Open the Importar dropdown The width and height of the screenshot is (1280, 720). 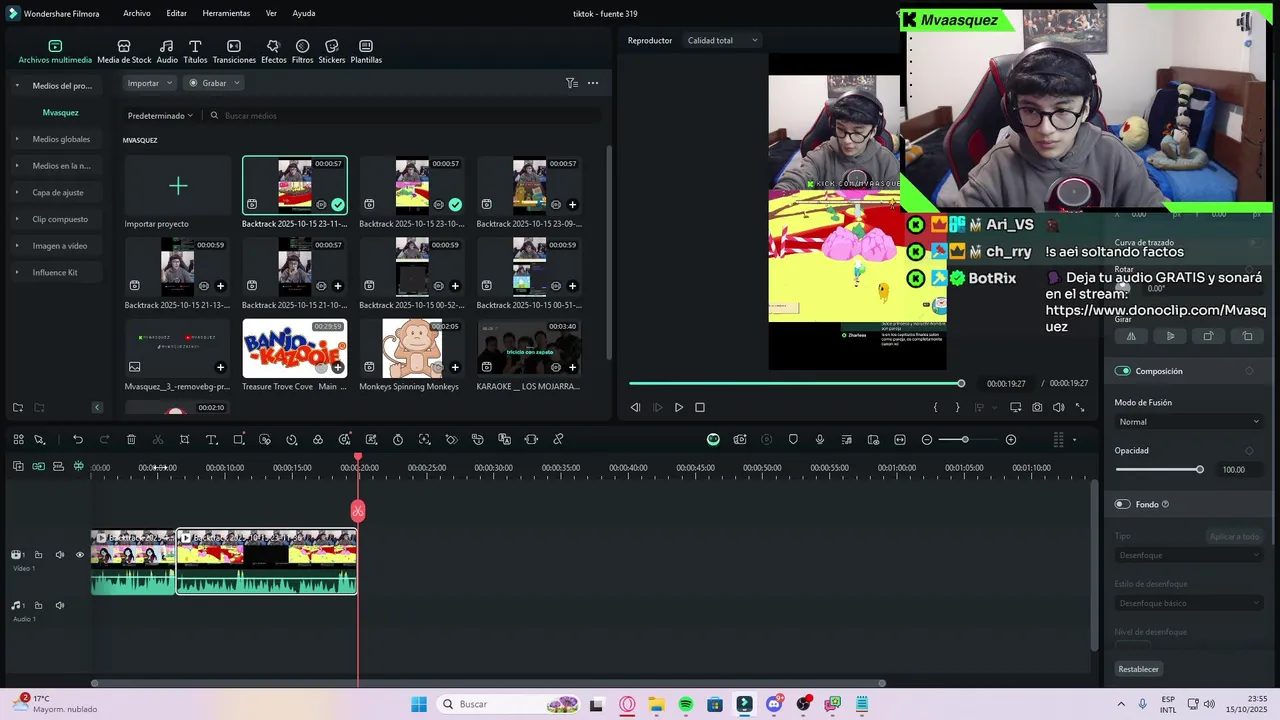[x=150, y=83]
